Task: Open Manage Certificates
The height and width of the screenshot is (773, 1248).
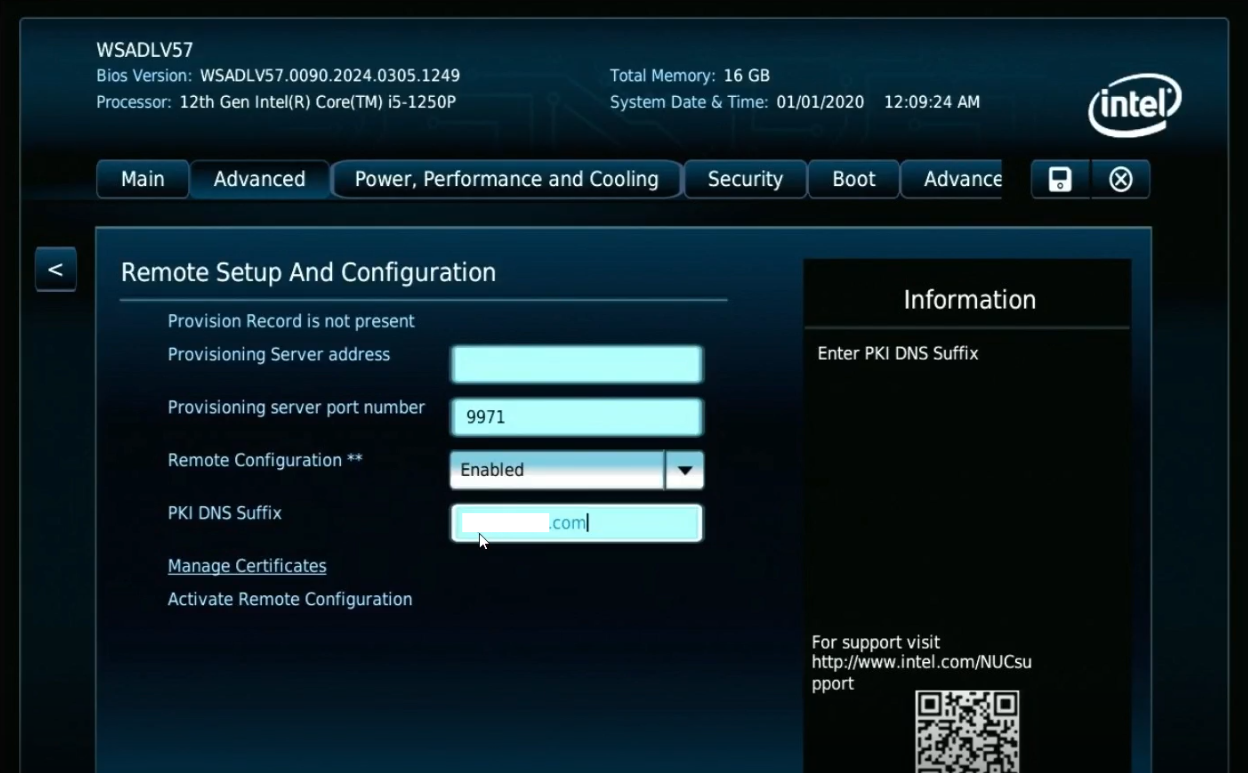Action: [246, 565]
